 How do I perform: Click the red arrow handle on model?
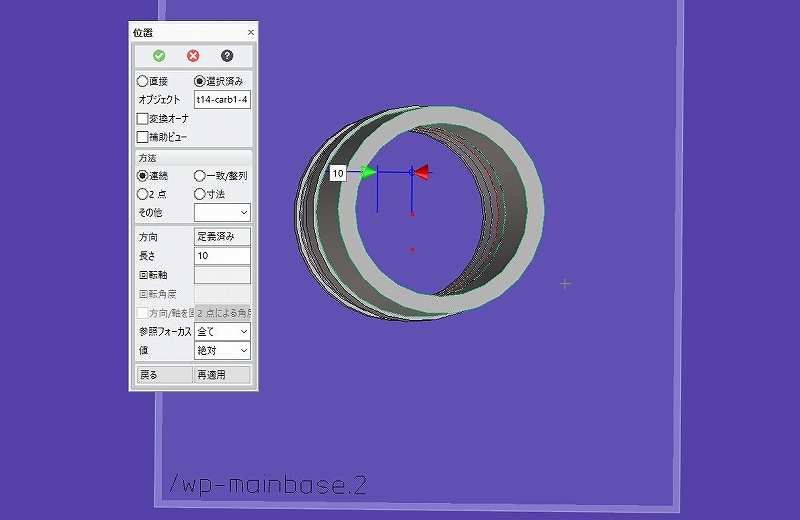pyautogui.click(x=422, y=173)
